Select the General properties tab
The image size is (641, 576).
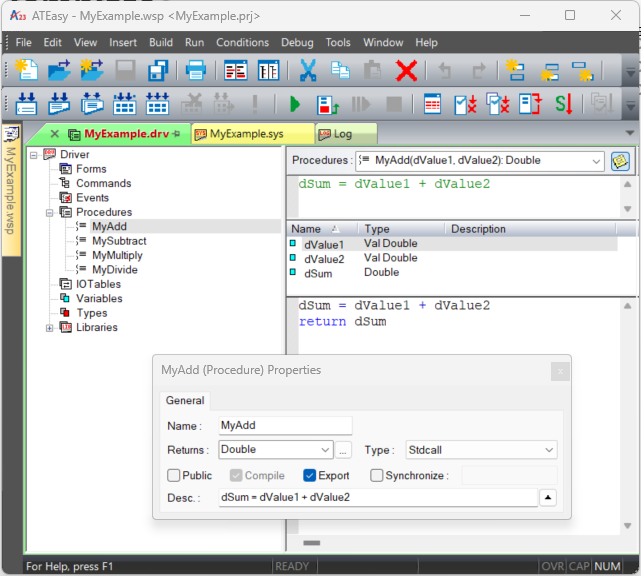[x=185, y=400]
